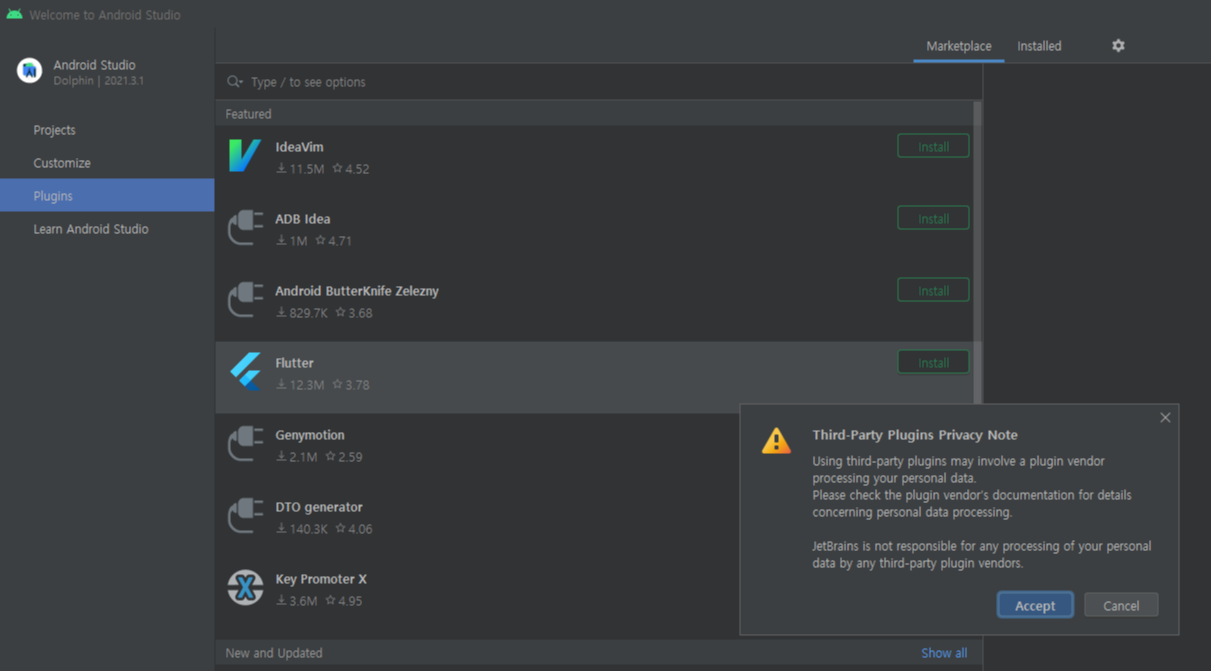The image size is (1211, 671).
Task: Click the Featured section header
Action: [x=248, y=114]
